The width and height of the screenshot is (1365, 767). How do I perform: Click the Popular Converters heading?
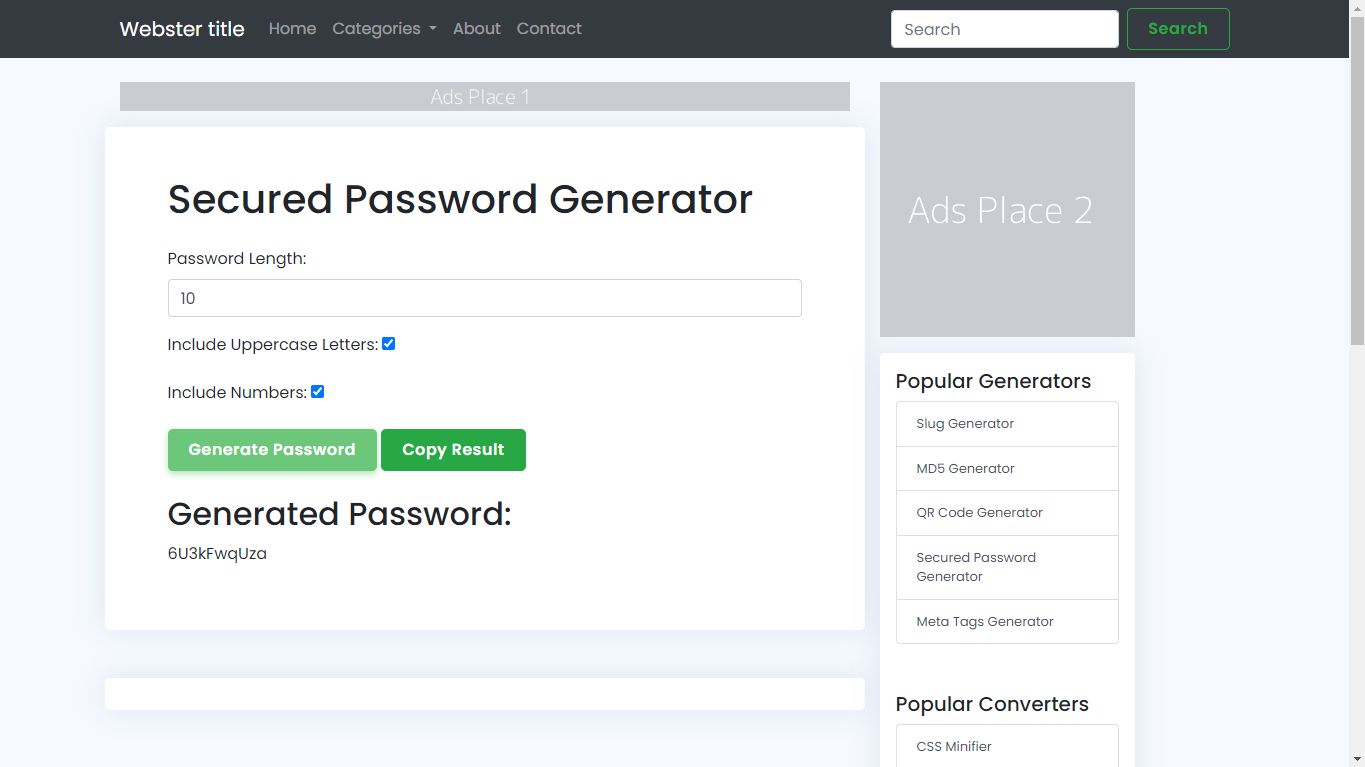pyautogui.click(x=992, y=704)
